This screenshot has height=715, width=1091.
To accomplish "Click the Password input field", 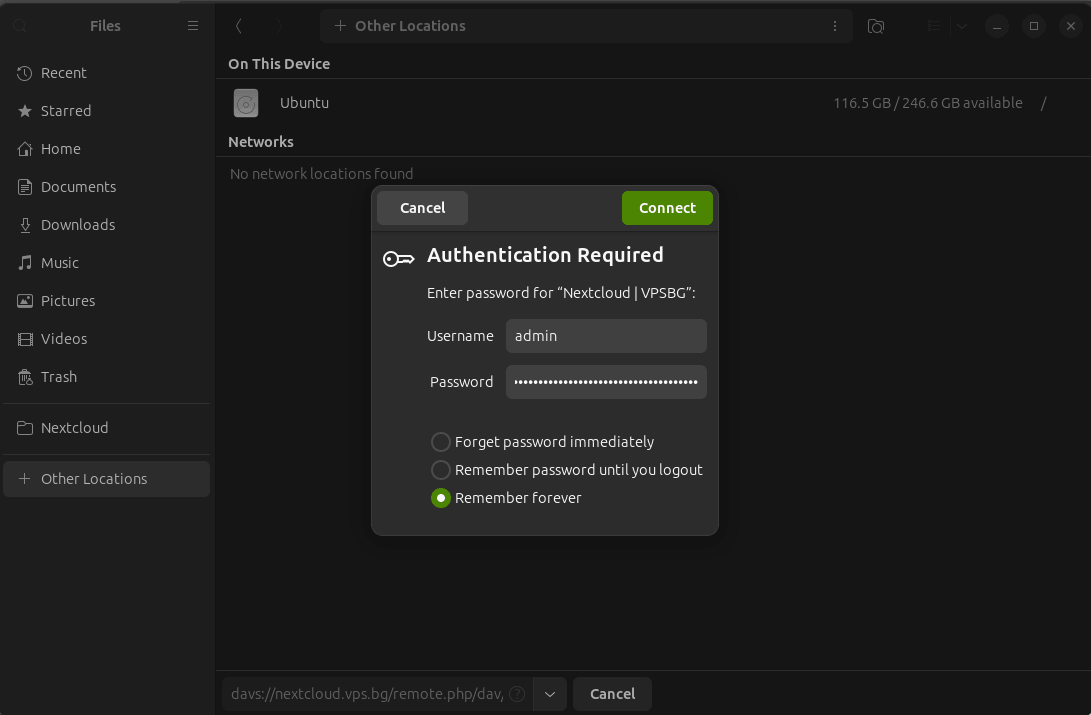I will coord(606,382).
